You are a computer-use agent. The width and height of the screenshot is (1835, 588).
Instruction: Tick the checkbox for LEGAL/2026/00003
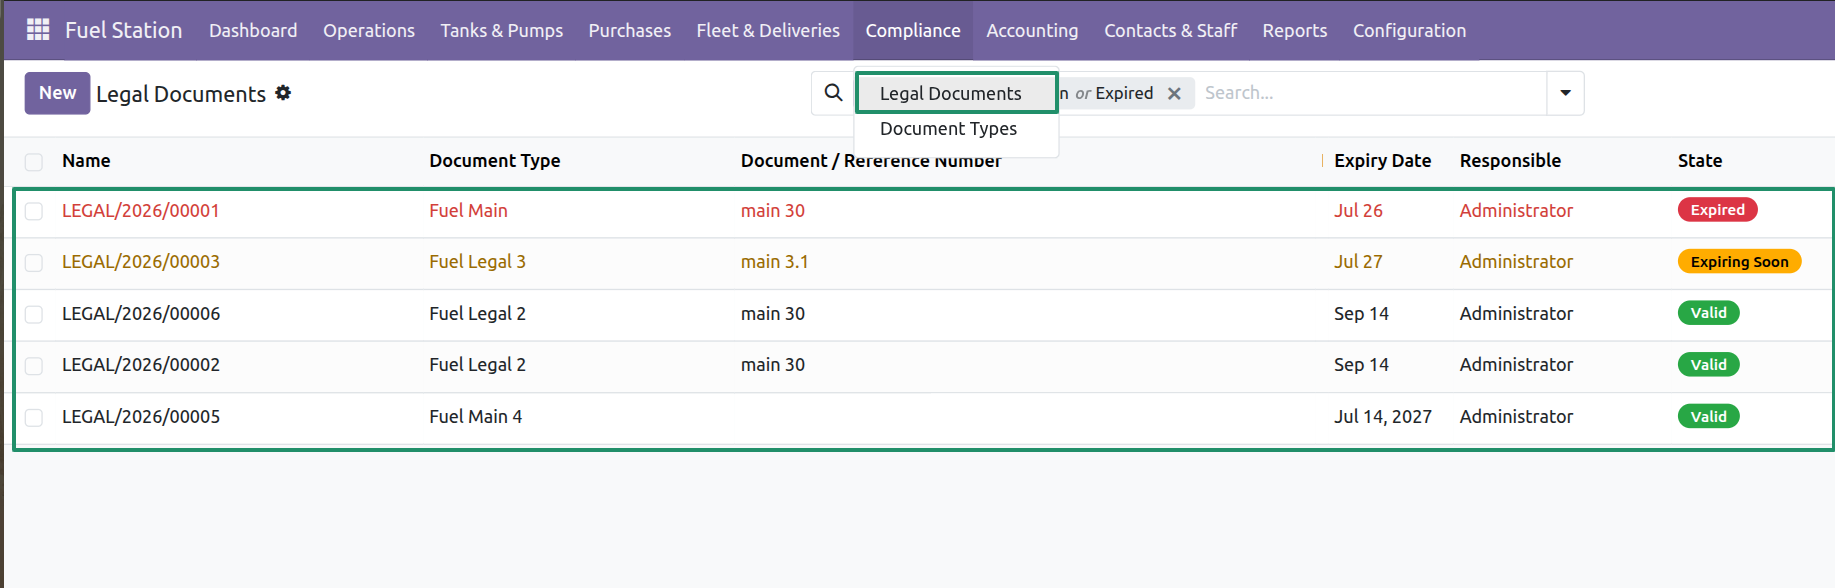click(x=34, y=262)
